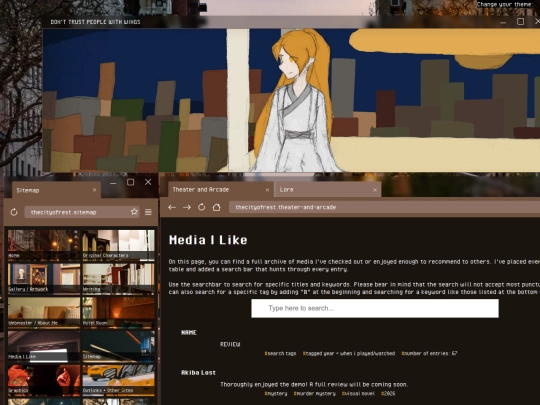The height and width of the screenshot is (405, 540).
Task: Click the 'Type here to search...' field
Action: coord(375,308)
